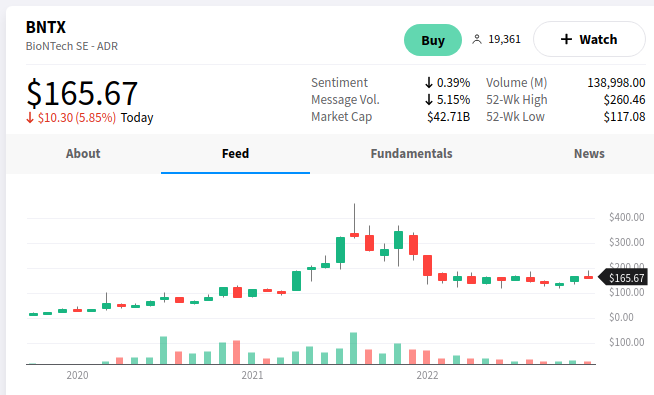Click the 2020 label on chart axis
Screen dimensions: 654x395
click(x=77, y=375)
